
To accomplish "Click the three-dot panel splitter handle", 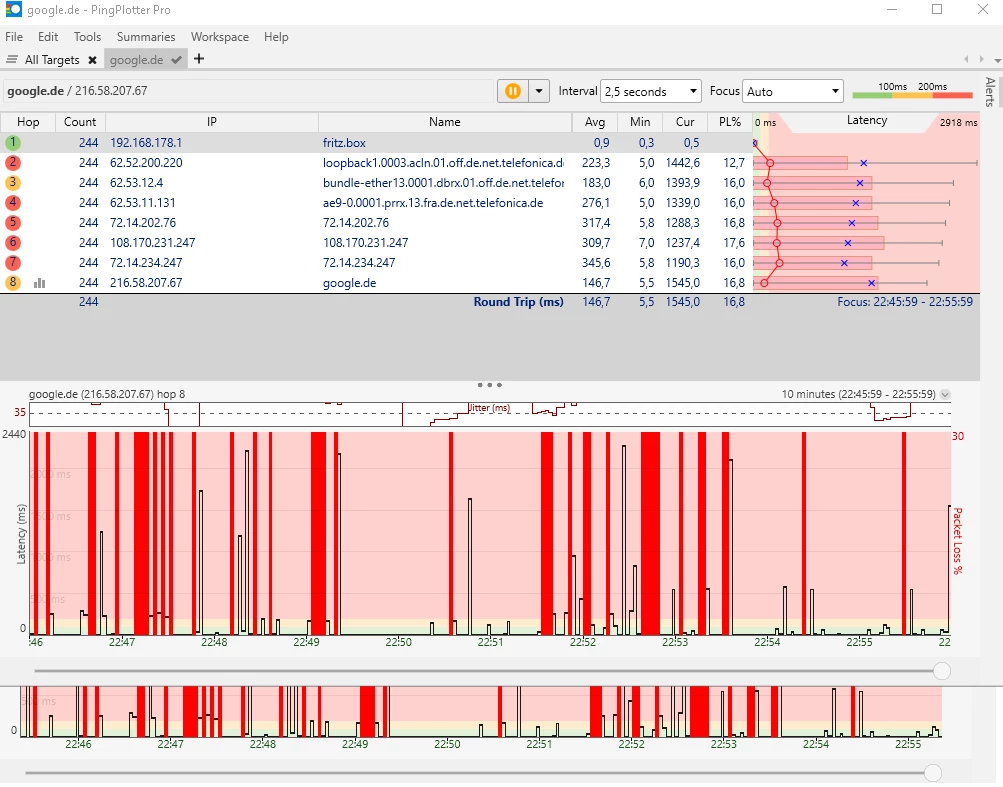I will [489, 385].
